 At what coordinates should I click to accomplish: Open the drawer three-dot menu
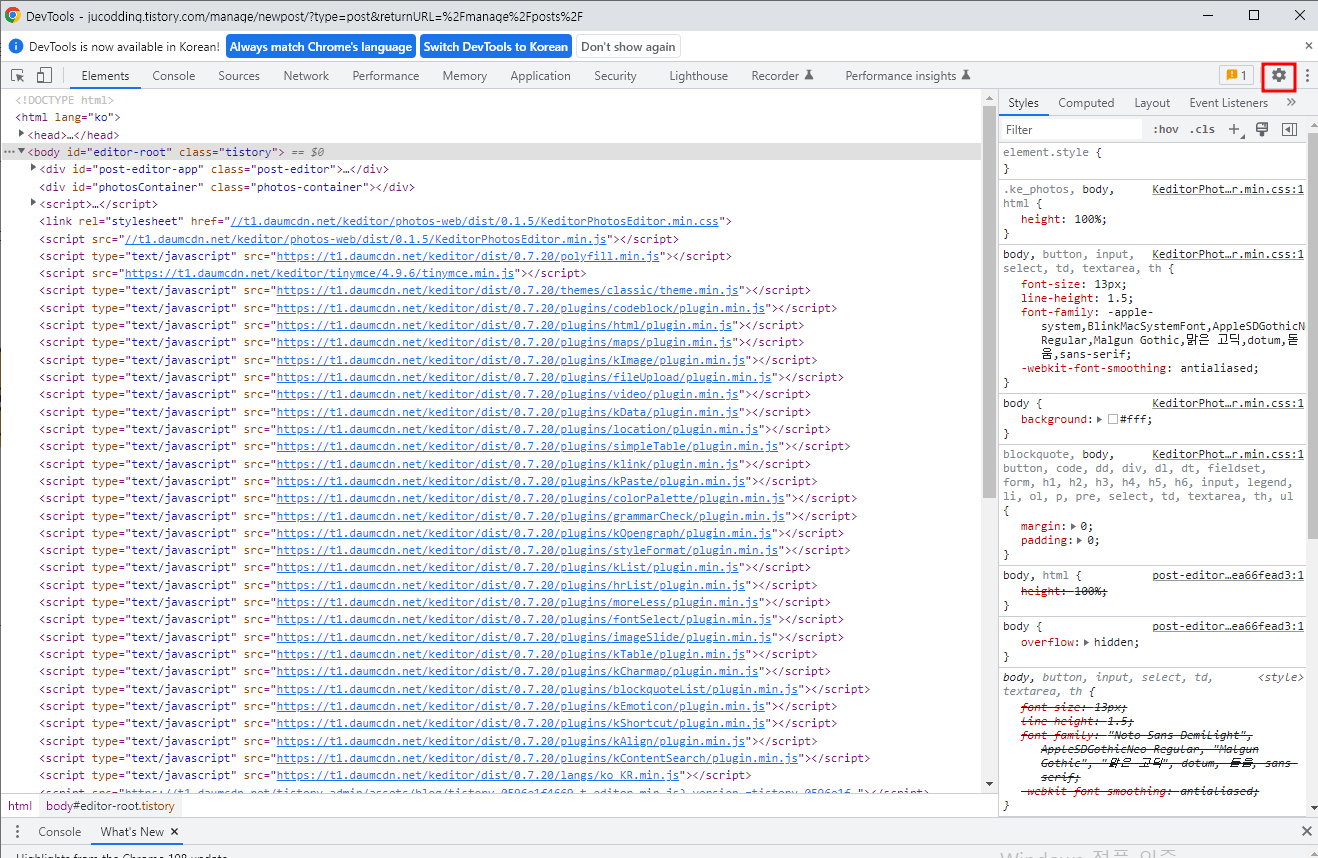point(16,832)
